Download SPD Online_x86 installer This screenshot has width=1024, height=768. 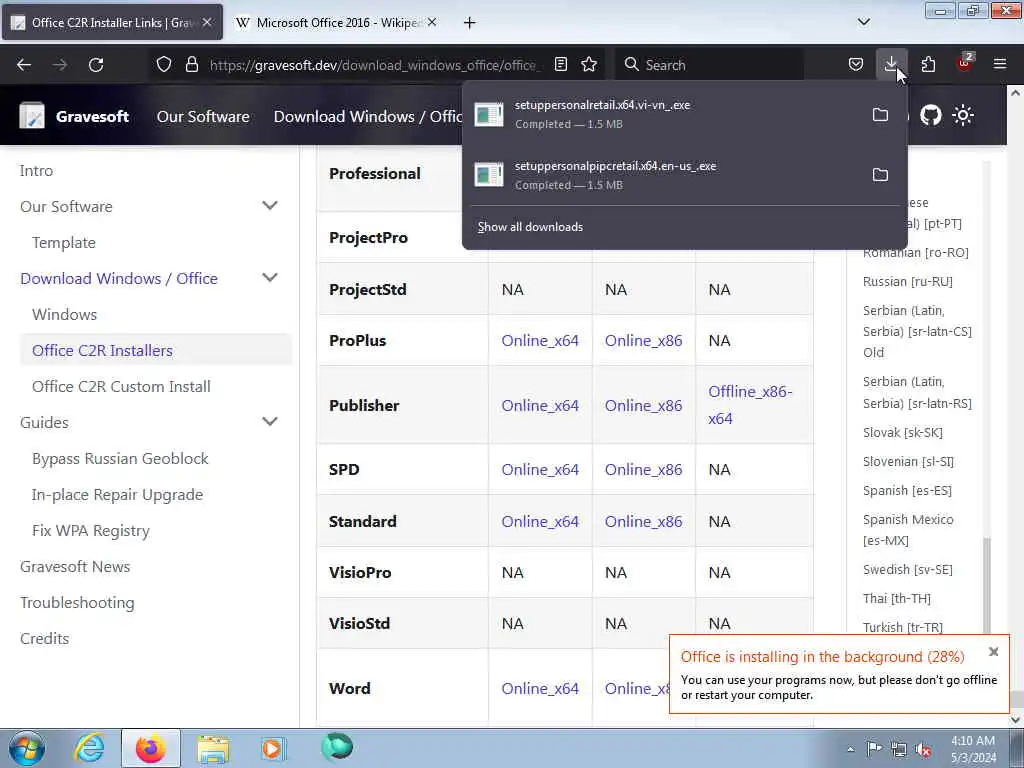(643, 469)
